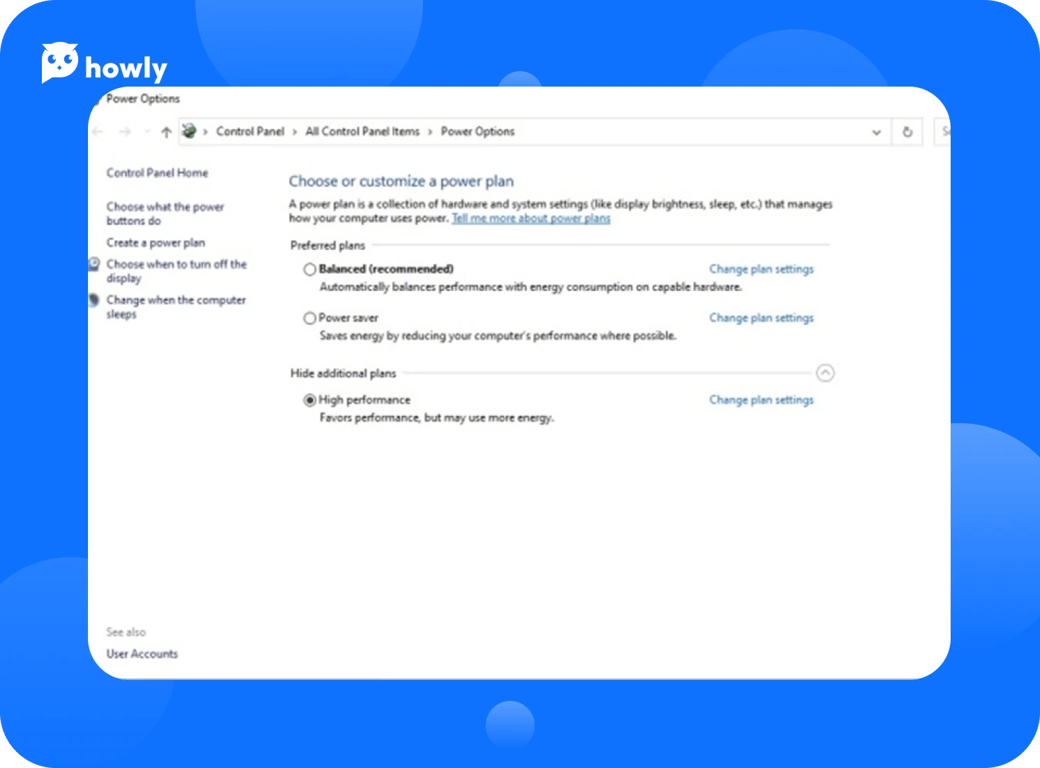Select the Balanced (recommended) power plan
Image resolution: width=1040 pixels, height=768 pixels.
(310, 269)
